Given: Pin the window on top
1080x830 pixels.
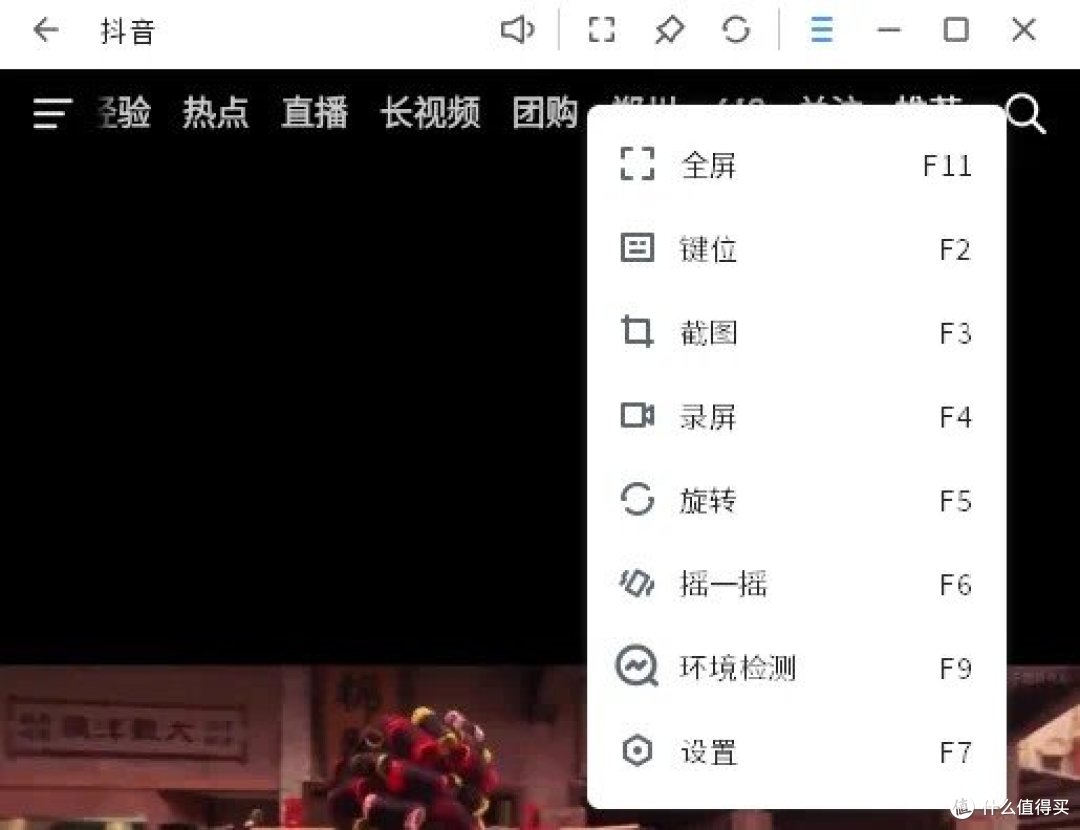Looking at the screenshot, I should click(669, 30).
